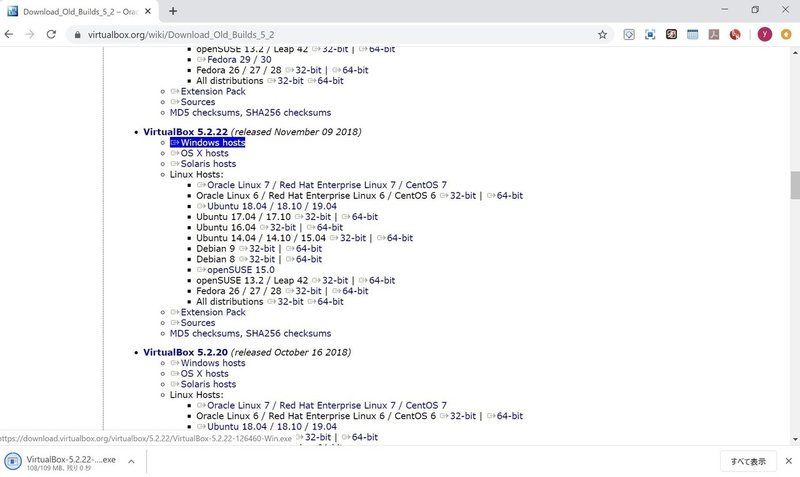Open Solaris hosts link for 5.2.20

(203, 384)
